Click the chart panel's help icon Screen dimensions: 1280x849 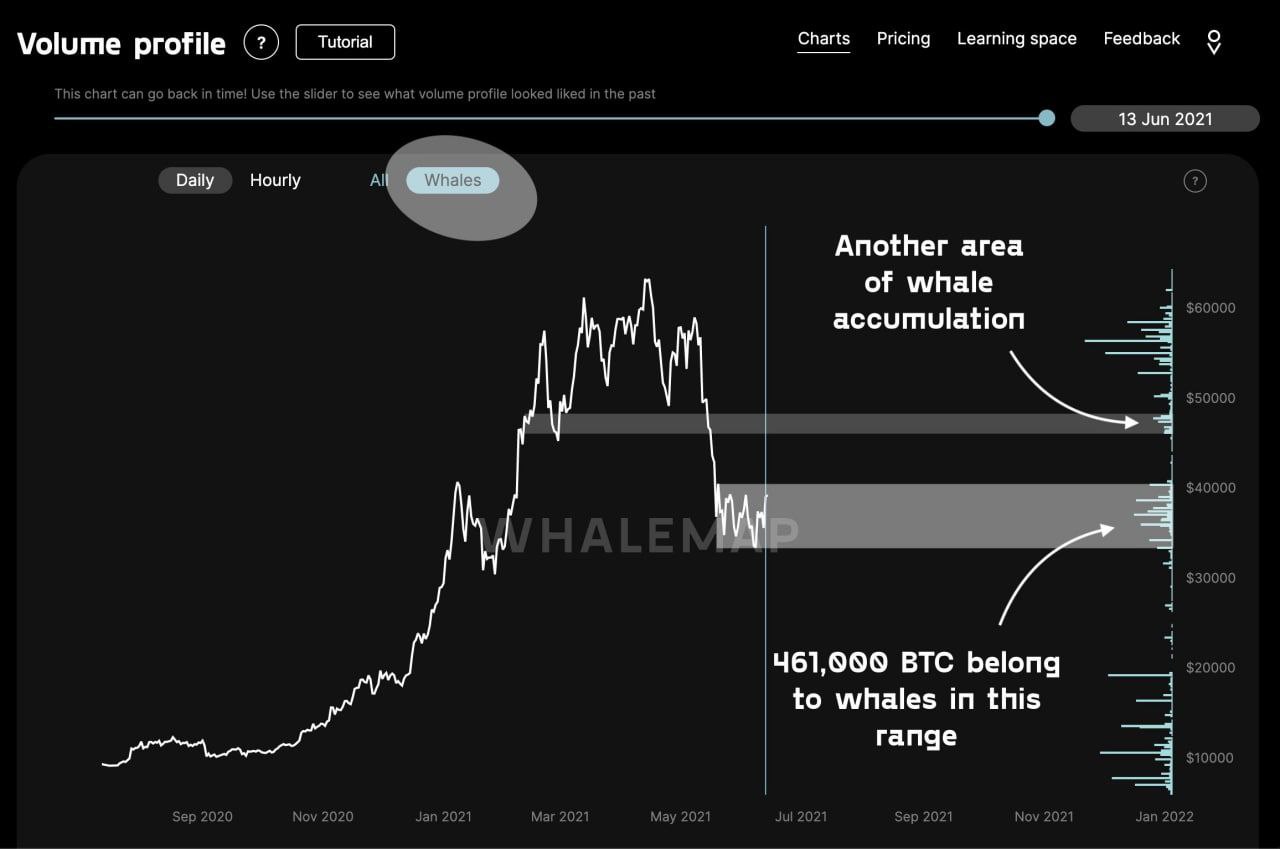point(1194,181)
